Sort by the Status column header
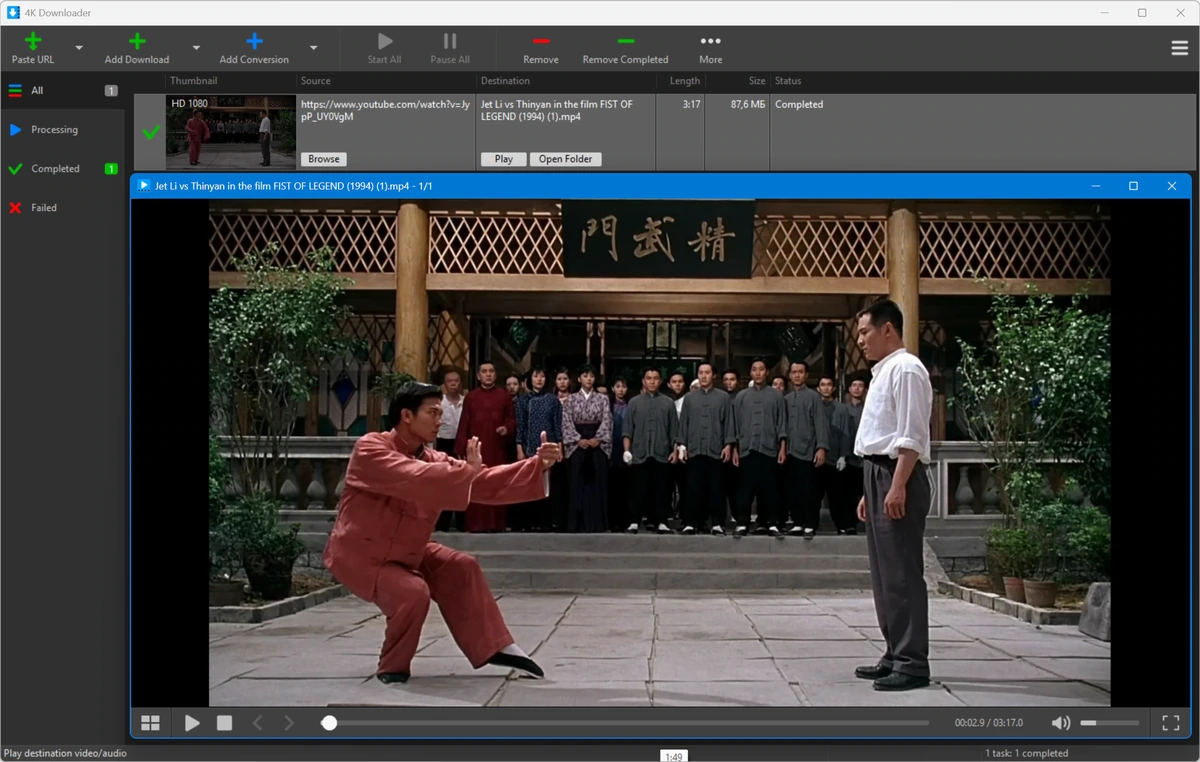This screenshot has height=762, width=1200. coord(788,81)
